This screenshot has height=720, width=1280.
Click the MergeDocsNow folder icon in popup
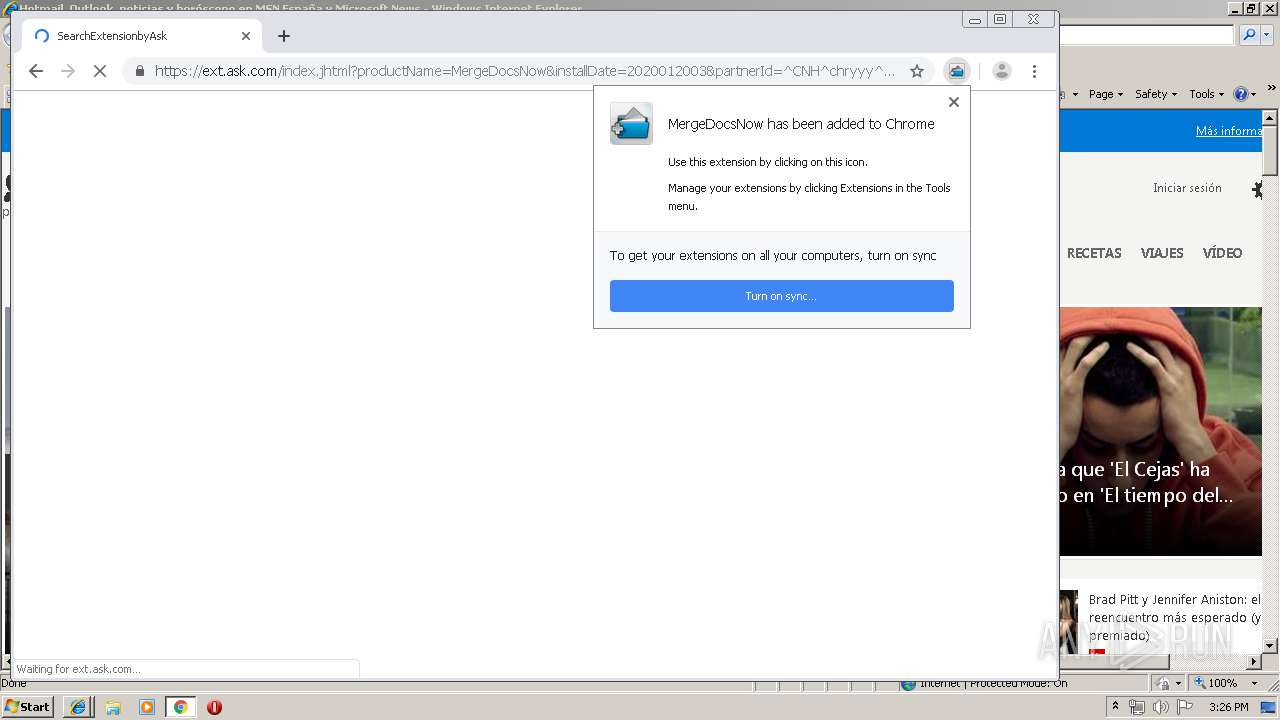click(631, 124)
